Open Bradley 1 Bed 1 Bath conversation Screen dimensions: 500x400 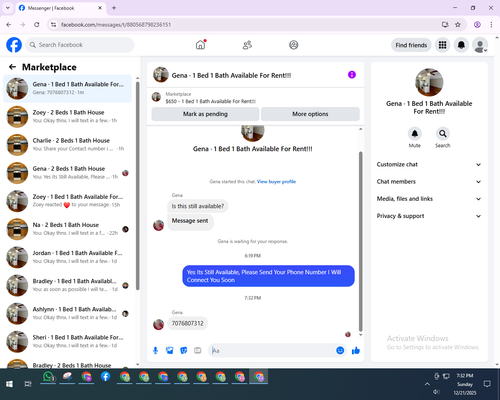67,285
